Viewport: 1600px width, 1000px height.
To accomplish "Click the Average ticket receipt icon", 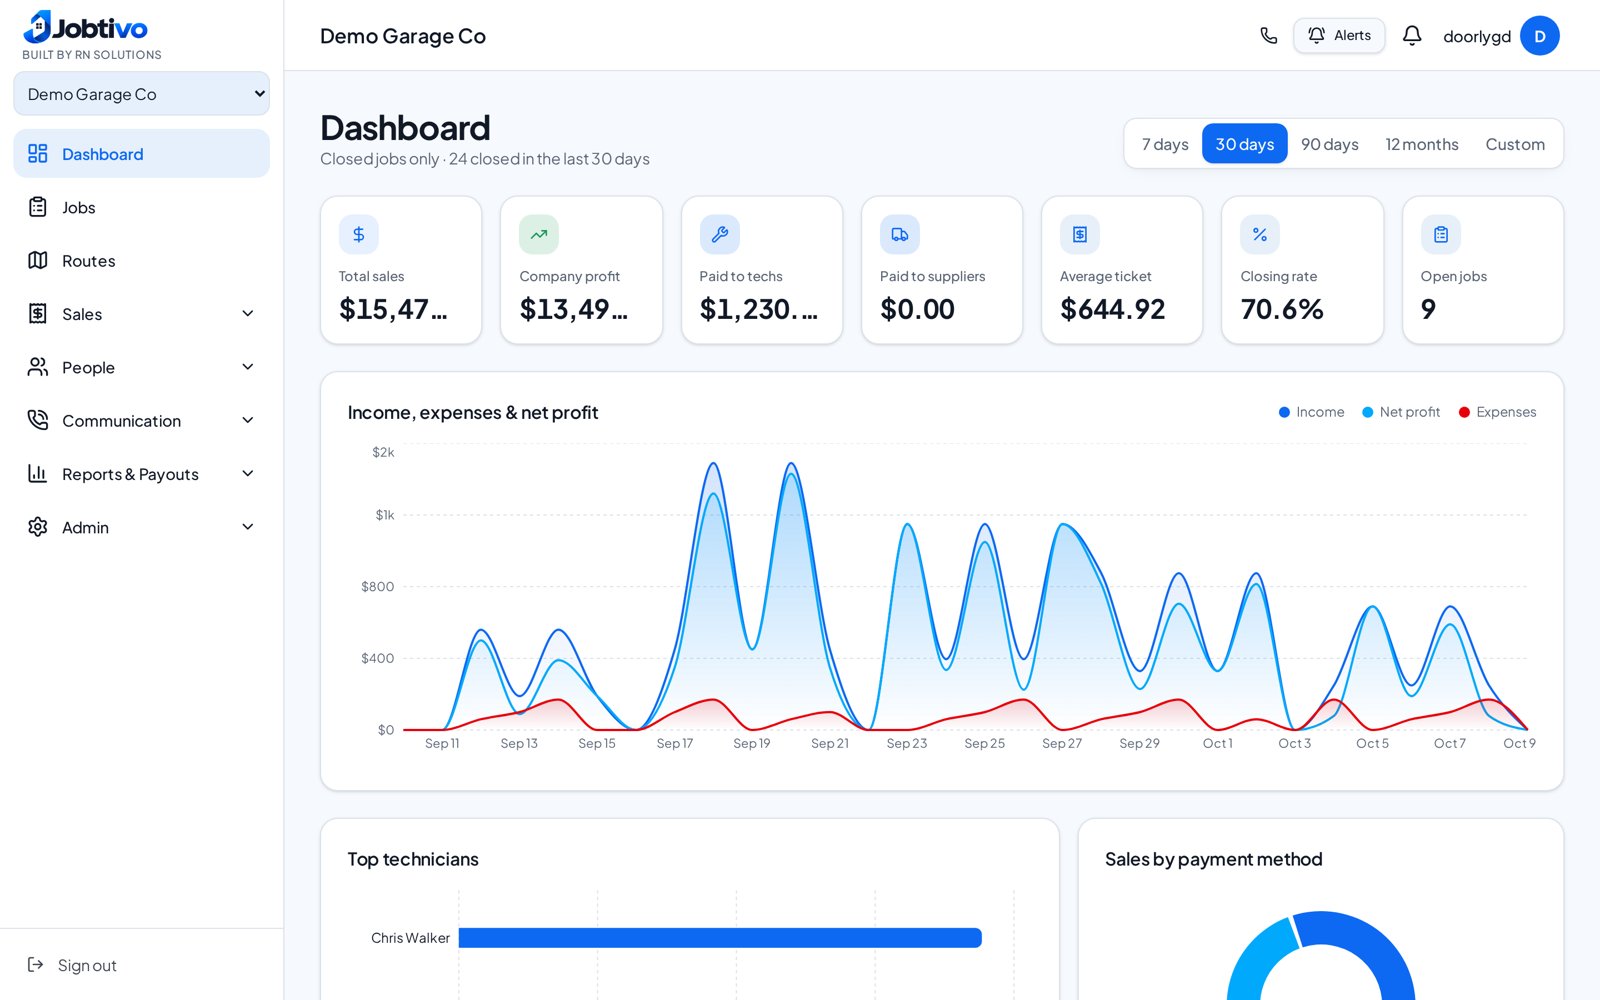I will coord(1080,234).
